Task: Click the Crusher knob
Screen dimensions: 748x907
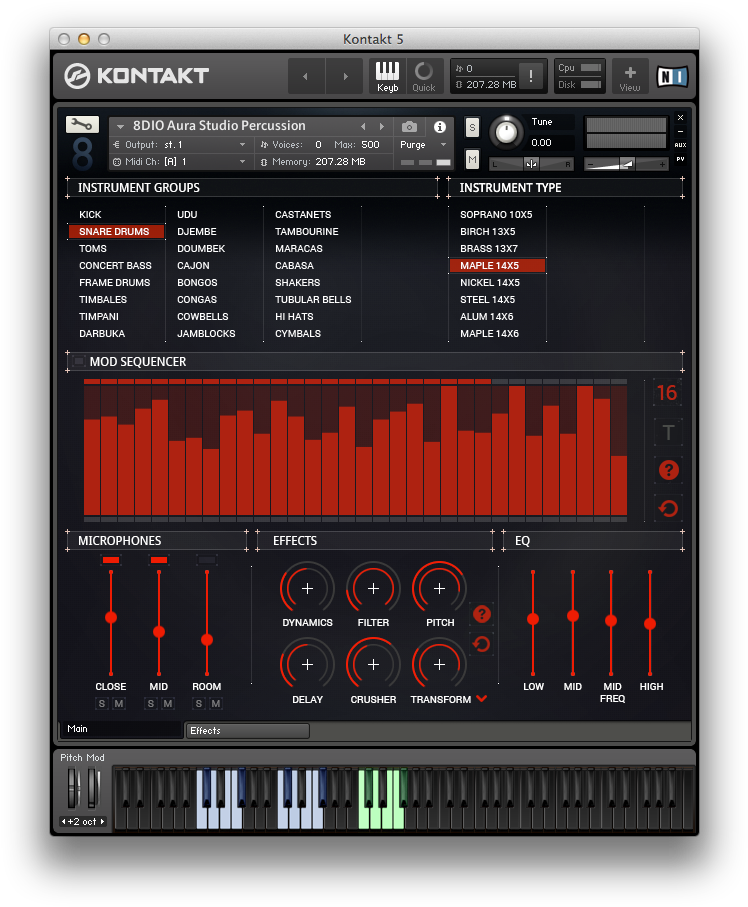Action: click(x=373, y=665)
